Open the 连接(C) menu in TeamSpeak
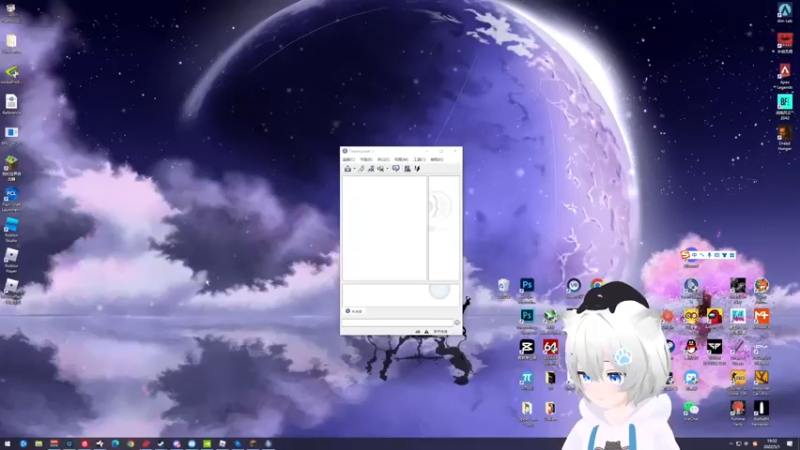 coord(348,160)
